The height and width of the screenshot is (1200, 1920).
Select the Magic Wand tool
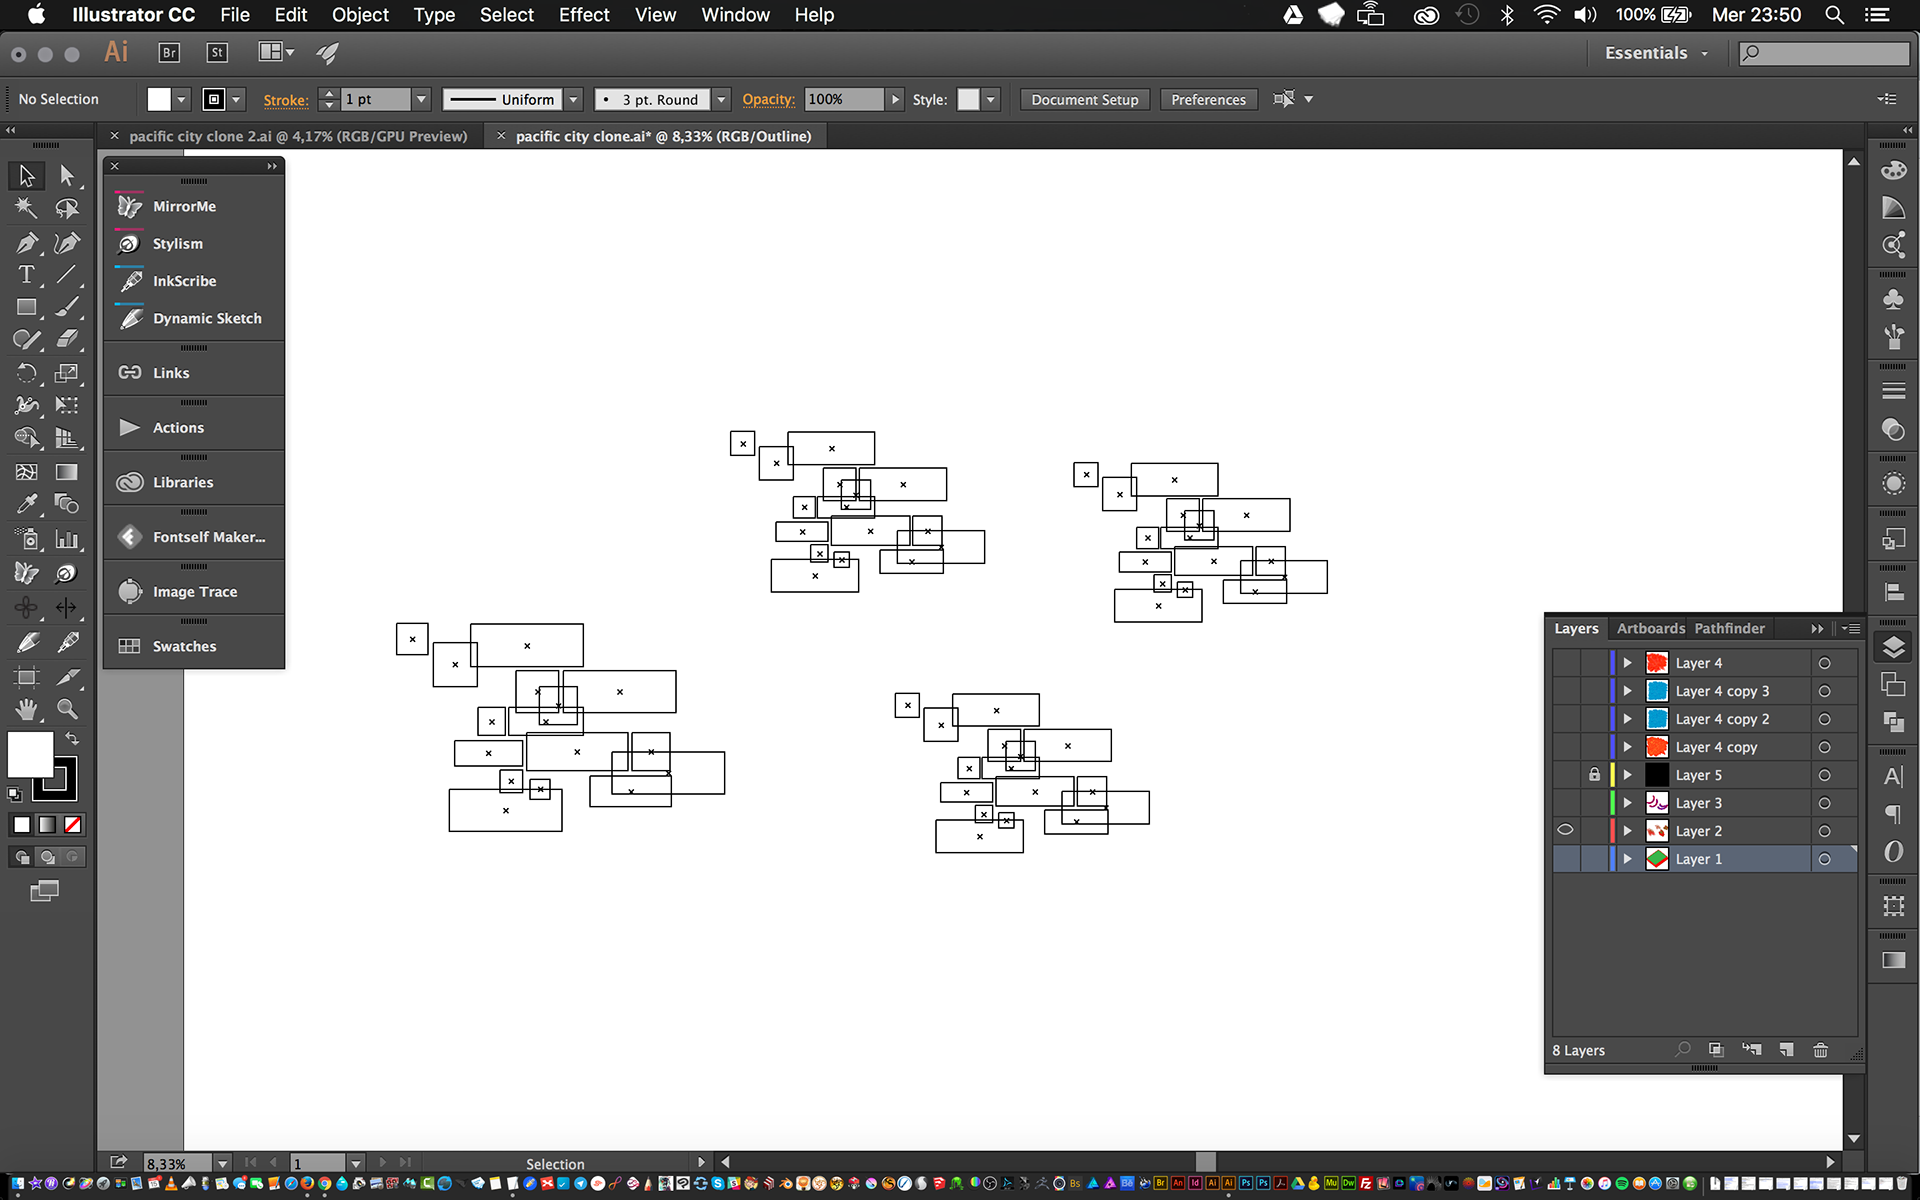[27, 208]
